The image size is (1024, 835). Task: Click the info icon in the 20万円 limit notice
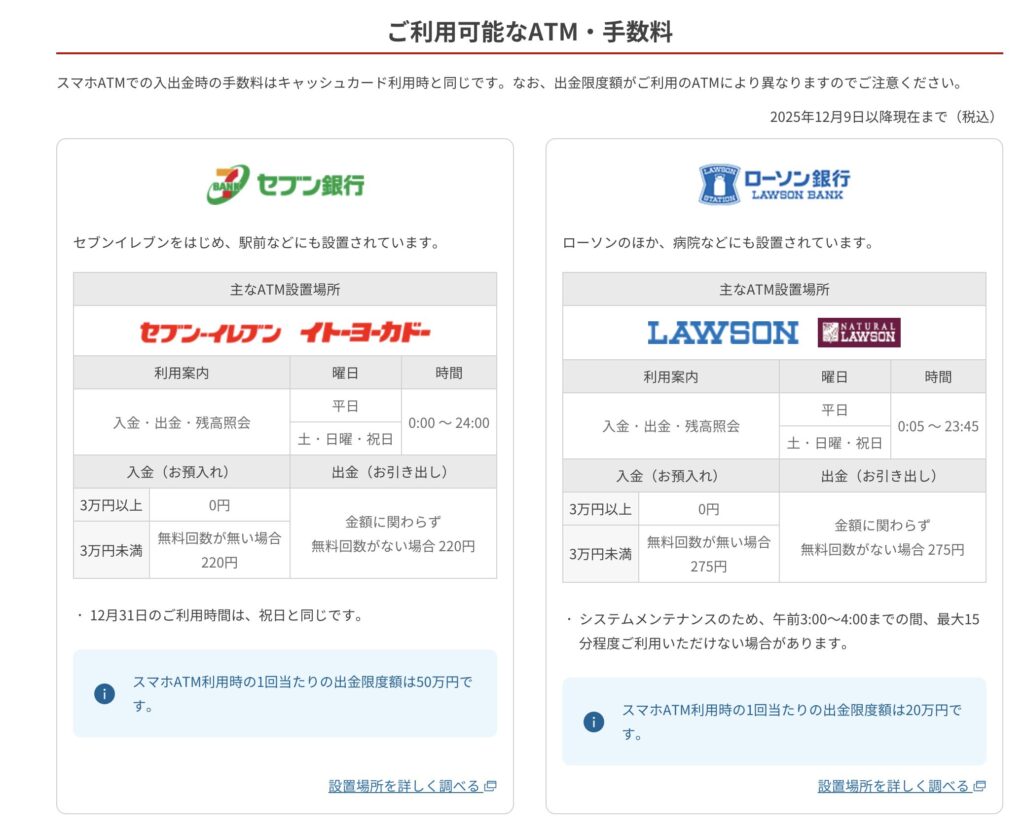click(593, 722)
